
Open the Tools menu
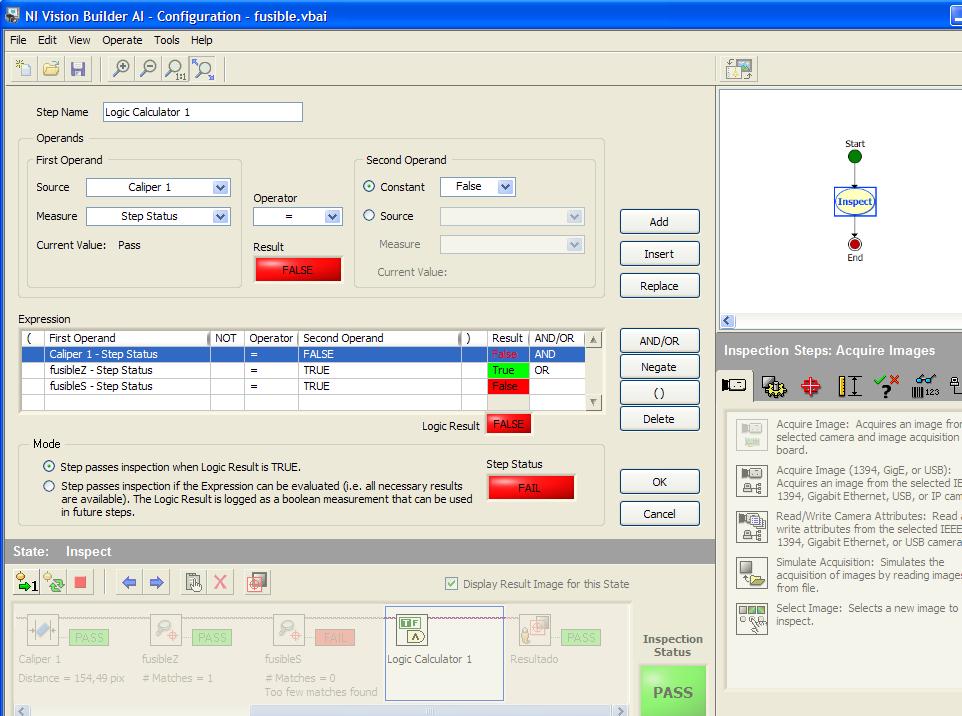point(167,40)
